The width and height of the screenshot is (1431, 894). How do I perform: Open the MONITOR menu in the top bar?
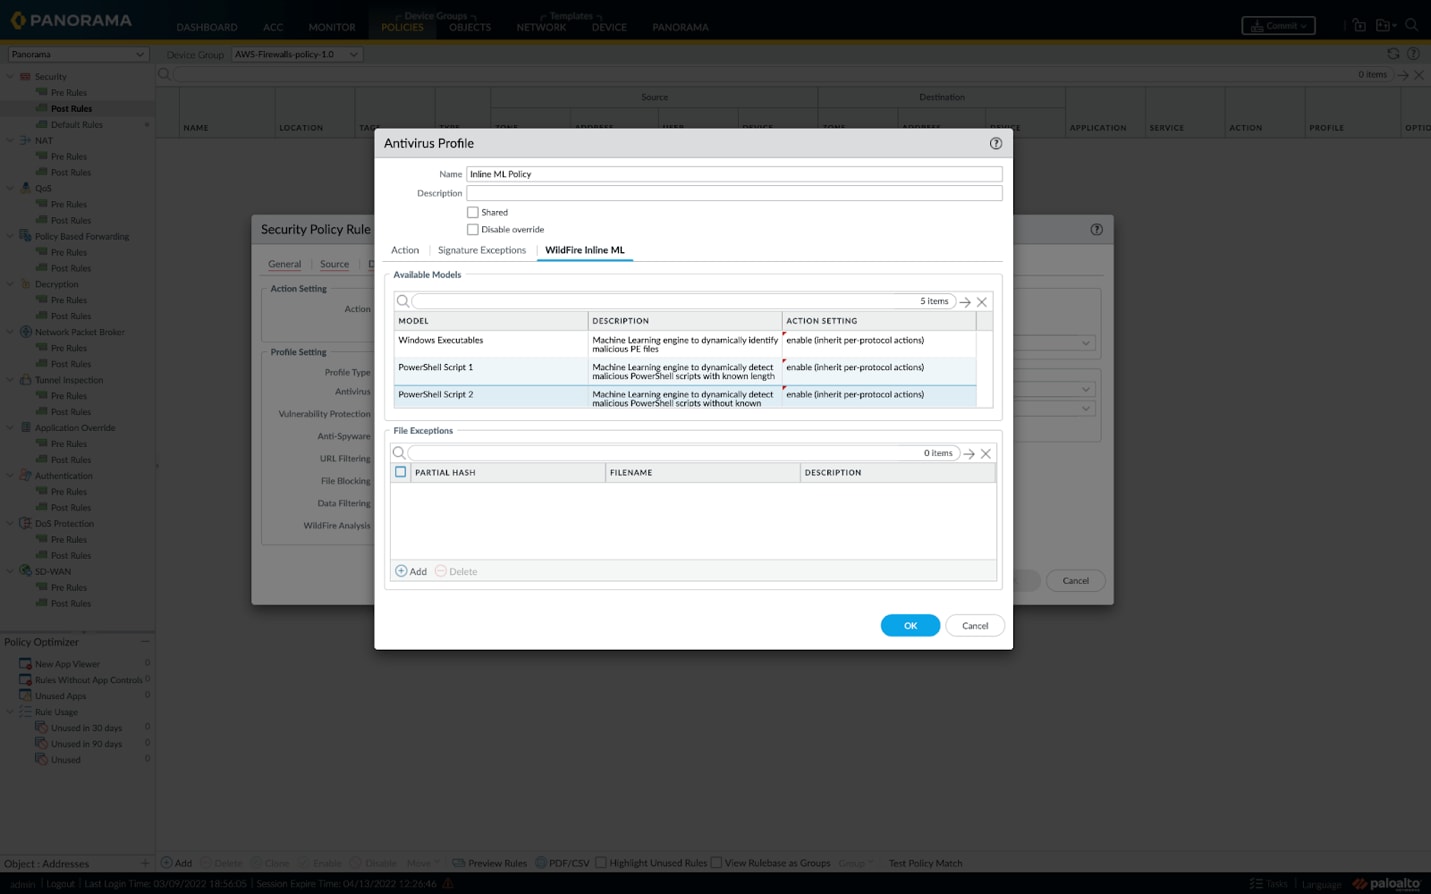pyautogui.click(x=331, y=27)
